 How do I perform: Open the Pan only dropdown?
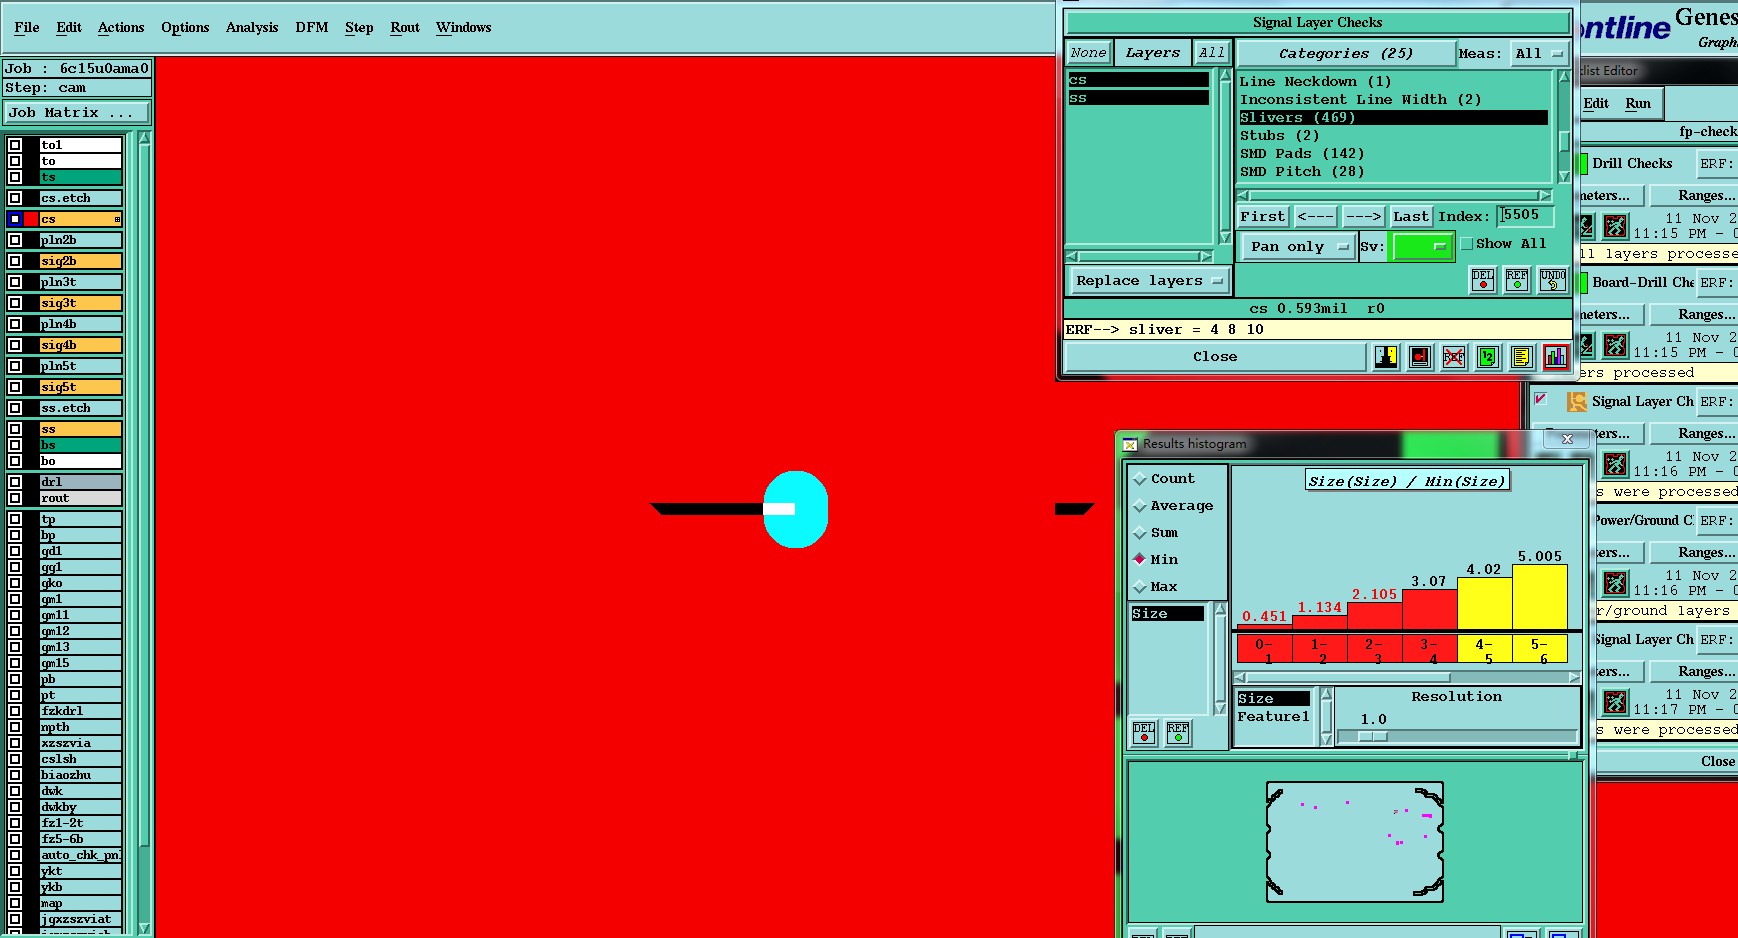(1297, 247)
